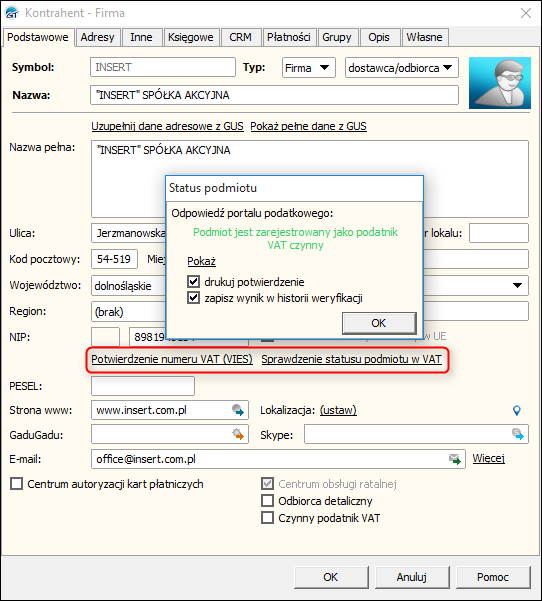
Task: Switch to the Księgowe tab
Action: point(191,37)
